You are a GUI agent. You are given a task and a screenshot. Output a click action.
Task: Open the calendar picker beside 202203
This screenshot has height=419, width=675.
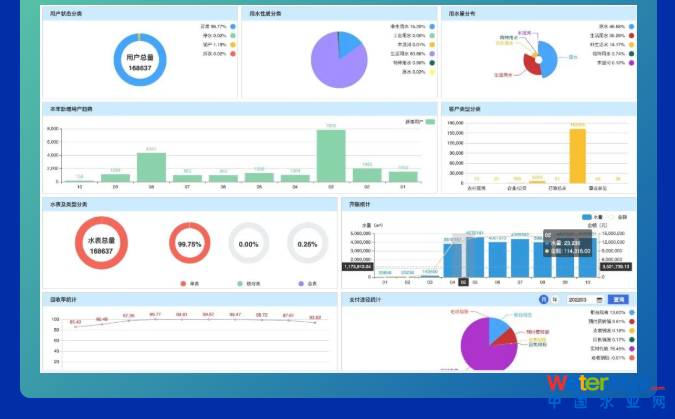598,299
